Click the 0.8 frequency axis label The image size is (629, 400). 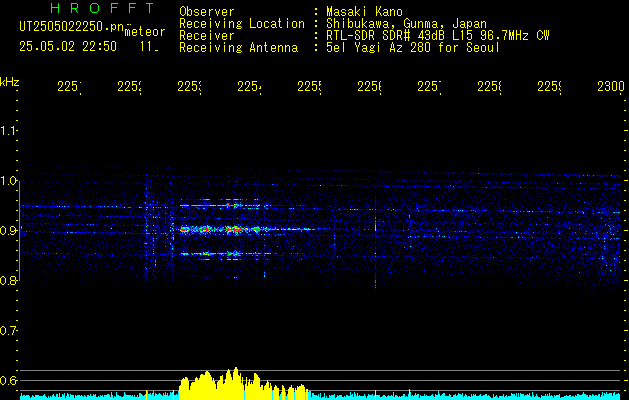8,281
